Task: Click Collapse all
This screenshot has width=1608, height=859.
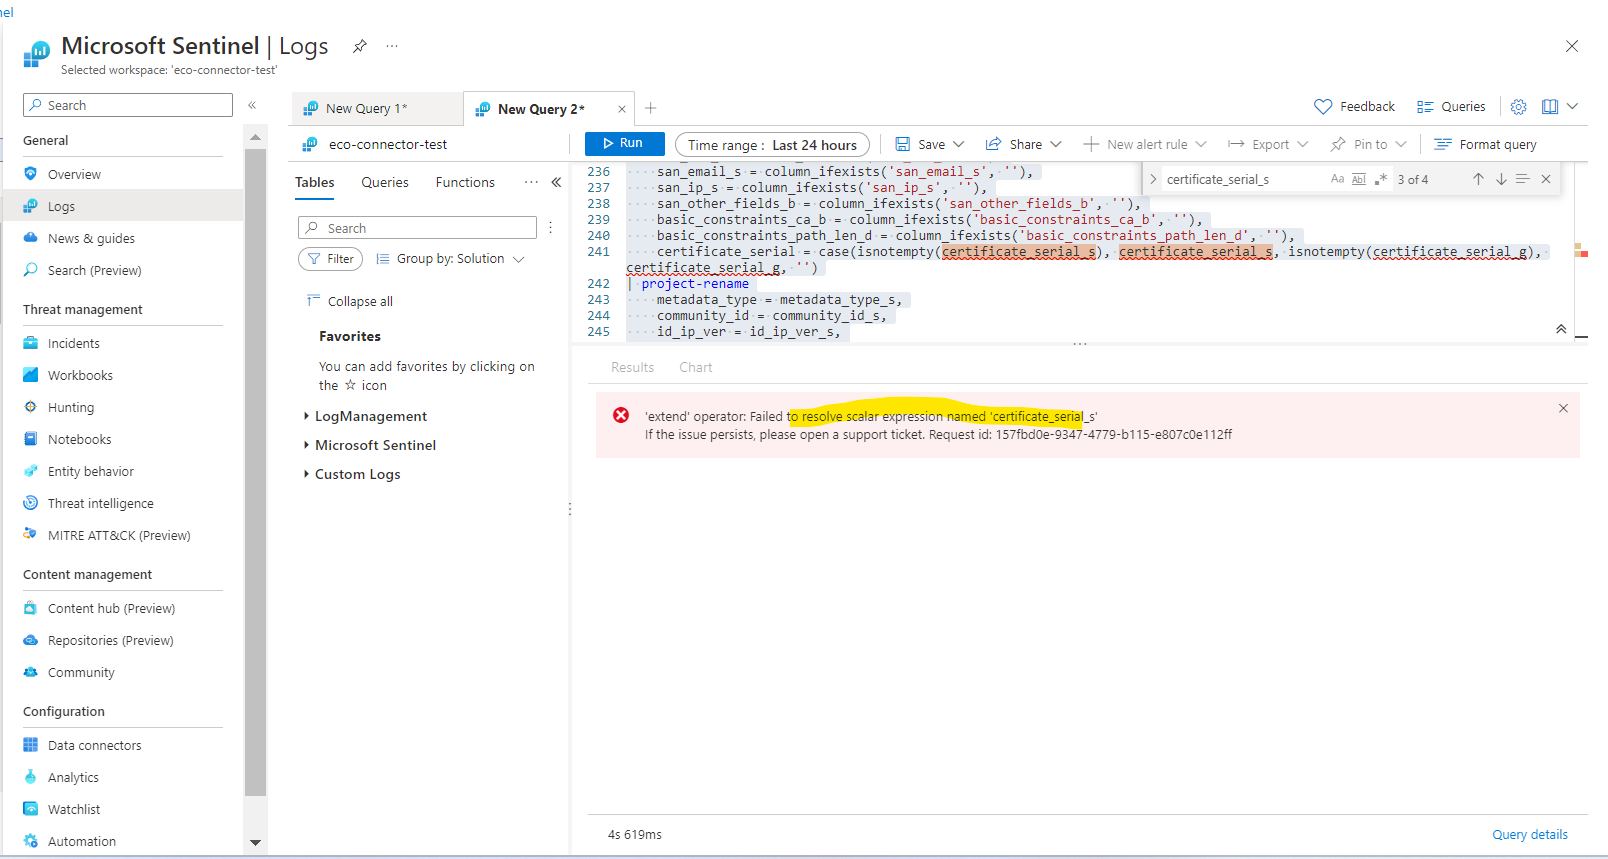Action: pos(349,301)
